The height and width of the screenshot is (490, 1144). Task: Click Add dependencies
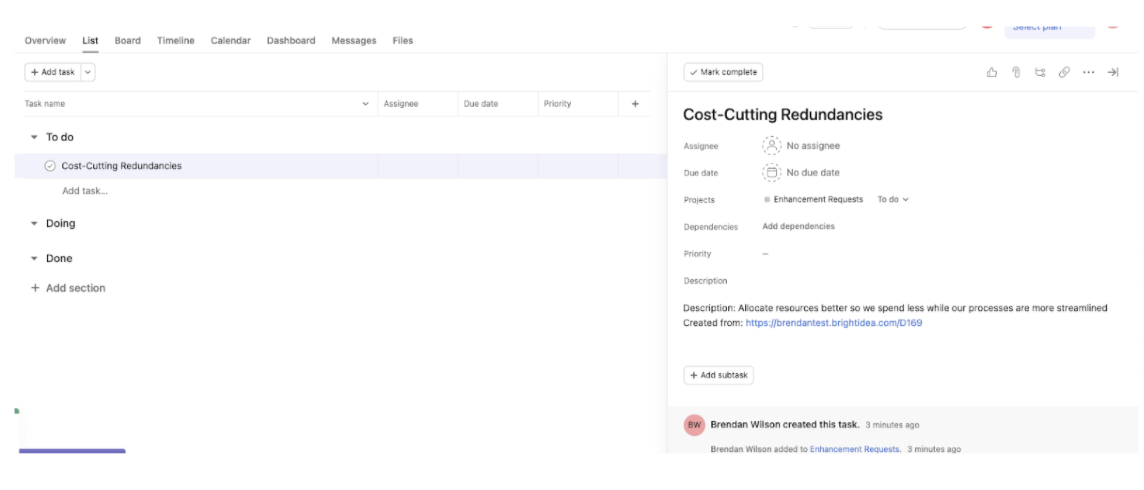click(x=798, y=226)
